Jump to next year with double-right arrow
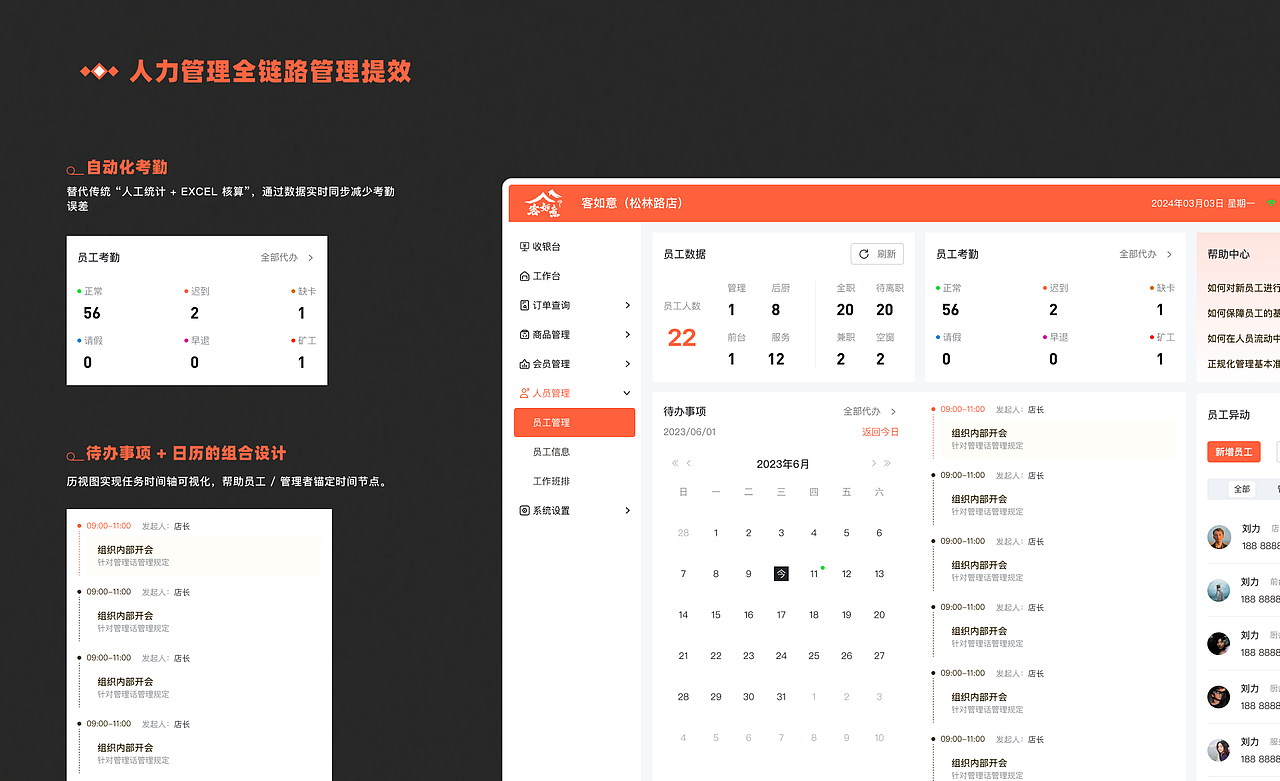Image resolution: width=1280 pixels, height=781 pixels. pos(887,463)
